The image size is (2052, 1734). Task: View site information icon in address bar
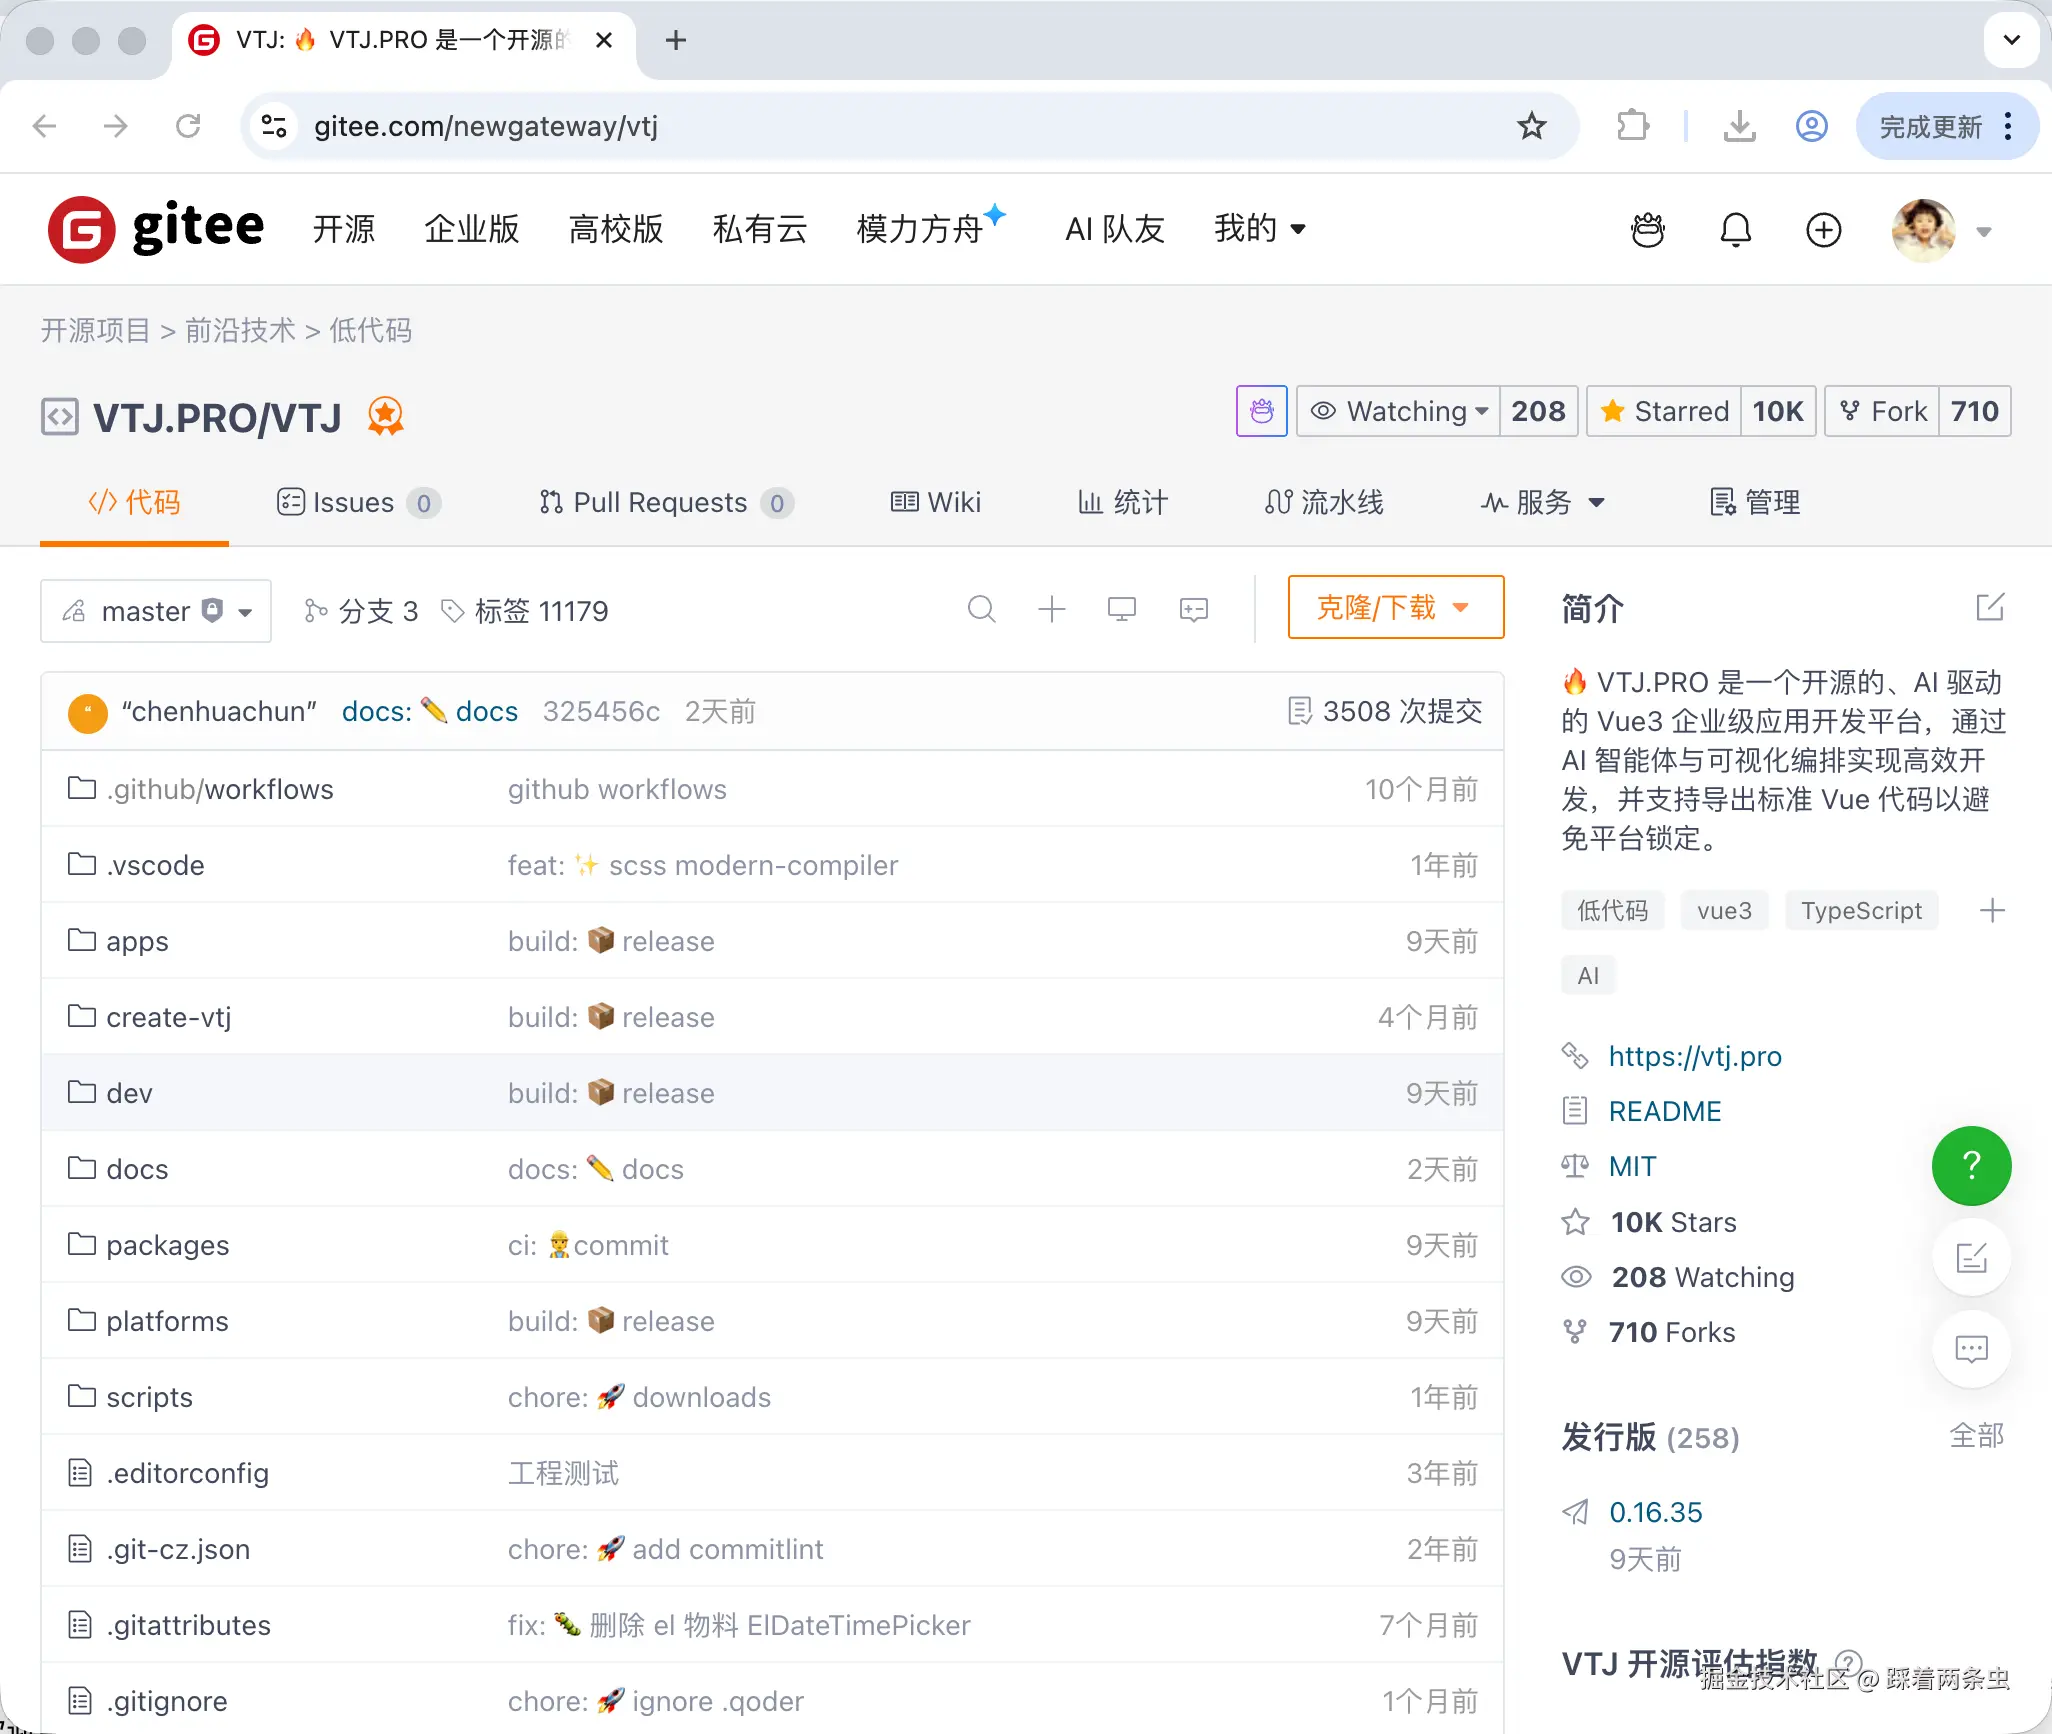pos(274,126)
